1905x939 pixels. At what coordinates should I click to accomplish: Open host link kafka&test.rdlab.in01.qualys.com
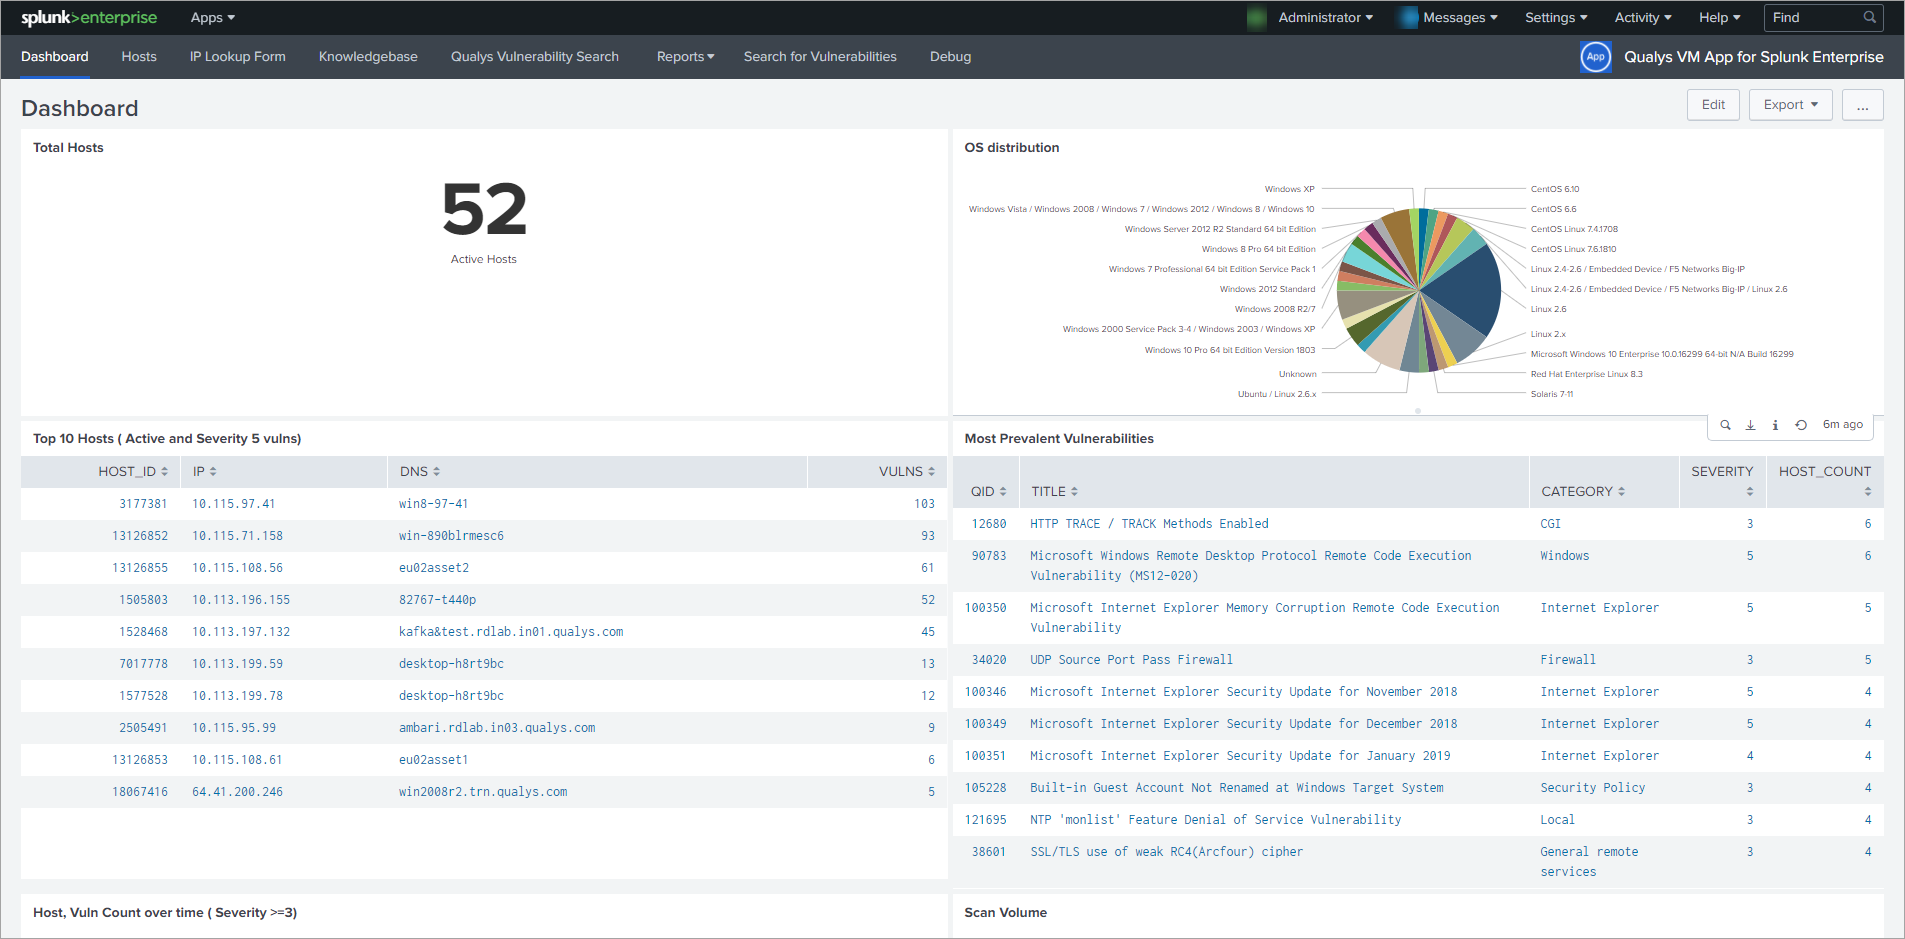510,632
